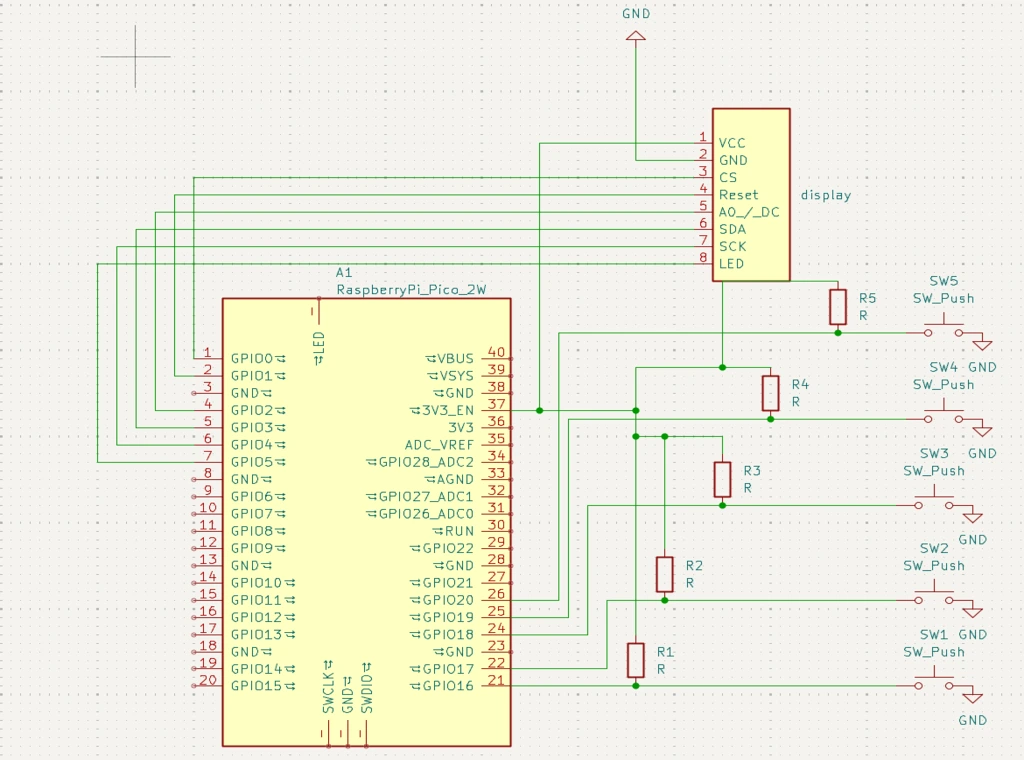The width and height of the screenshot is (1024, 760).
Task: Click pin number 20 on the Pico
Action: tap(208, 680)
